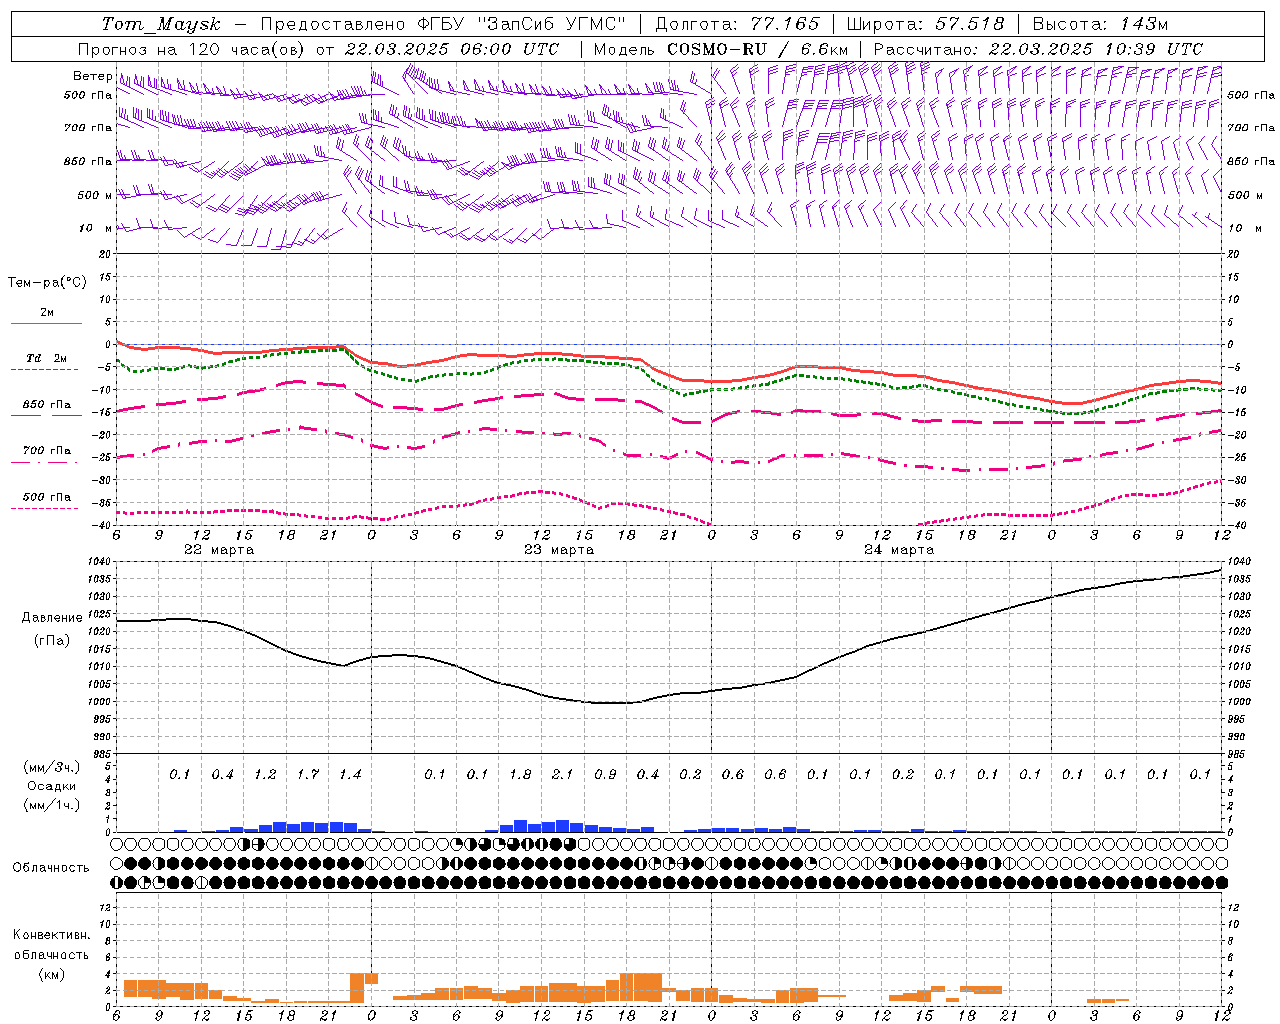The width and height of the screenshot is (1280, 1024).
Task: Click the '(мм/1ч.)' precipitation unit label
Action: (51, 805)
